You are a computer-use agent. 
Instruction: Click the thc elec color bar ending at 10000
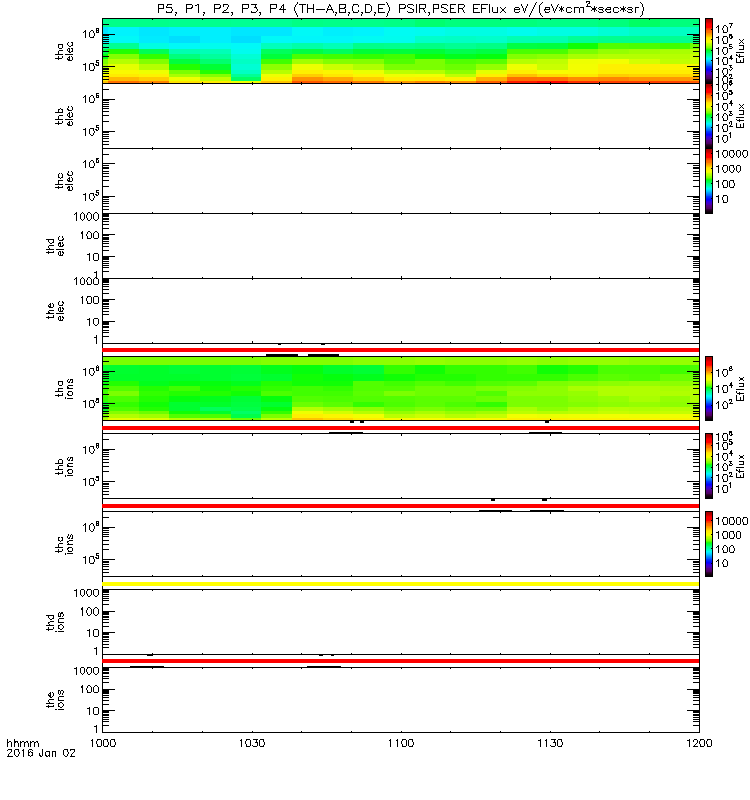(x=709, y=181)
